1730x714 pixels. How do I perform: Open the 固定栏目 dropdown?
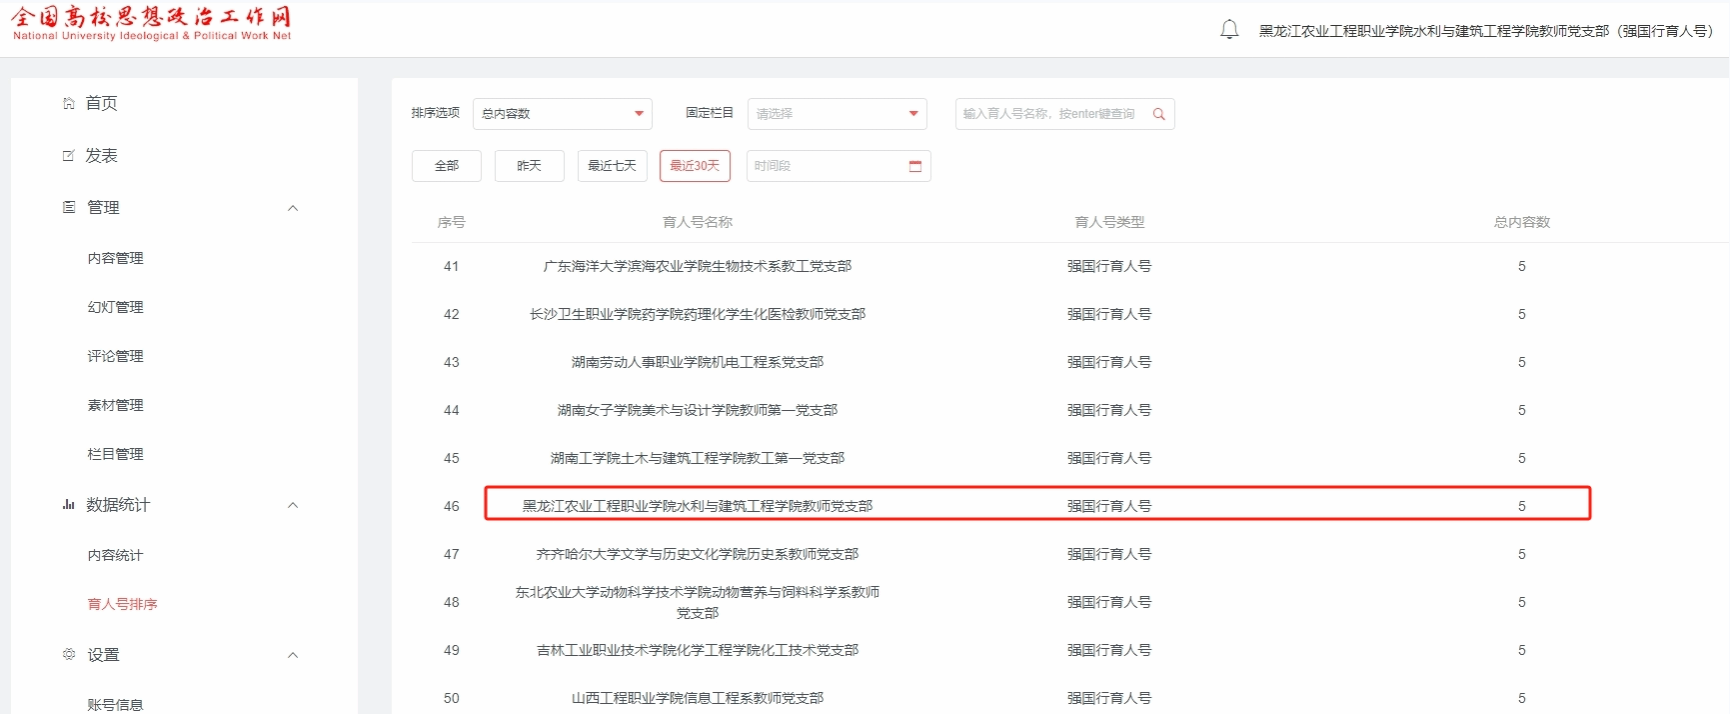pos(836,114)
